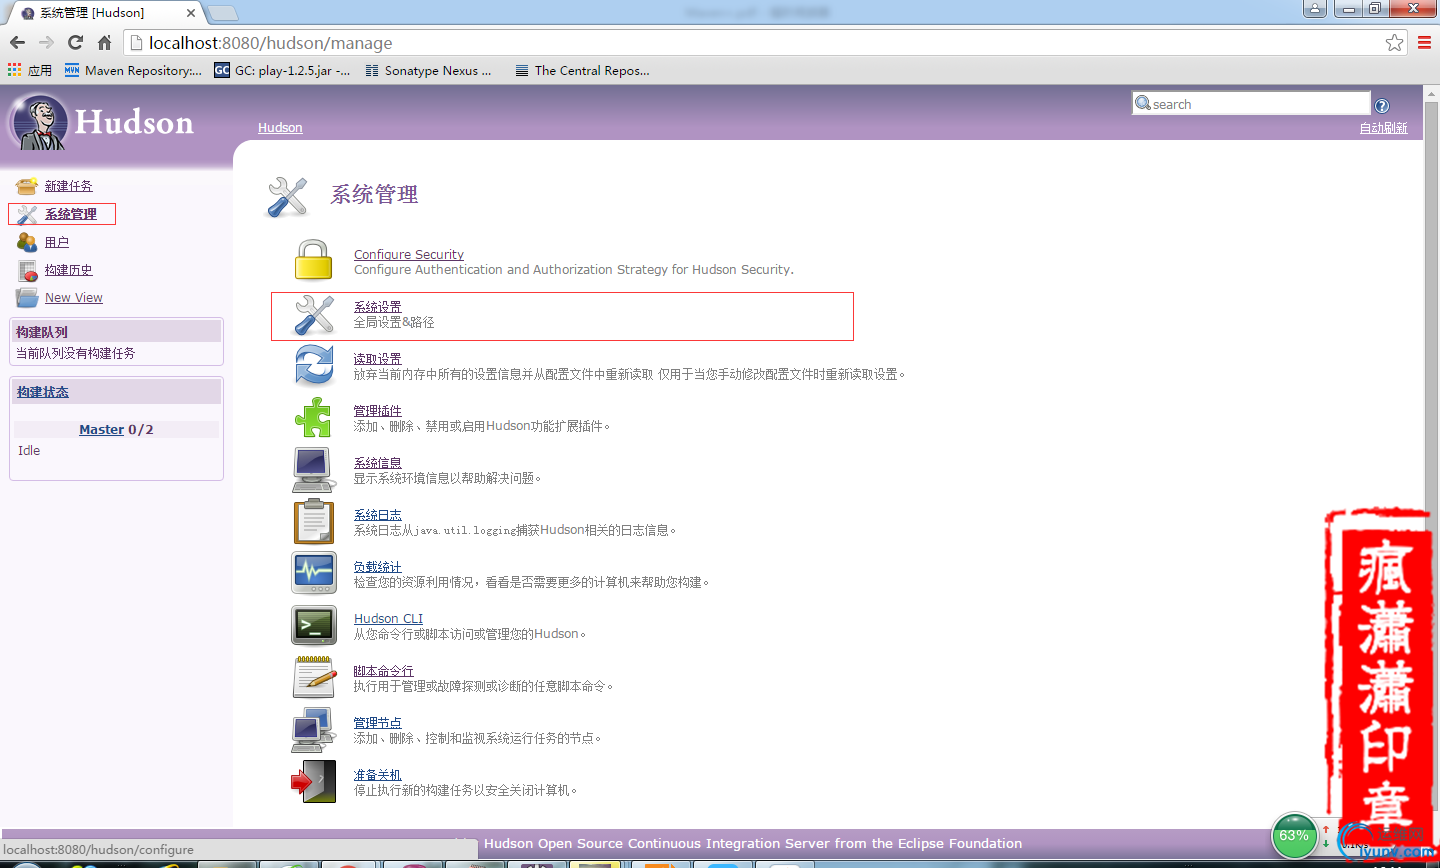1440x868 pixels.
Task: Open the 负载统计 link
Action: [377, 566]
